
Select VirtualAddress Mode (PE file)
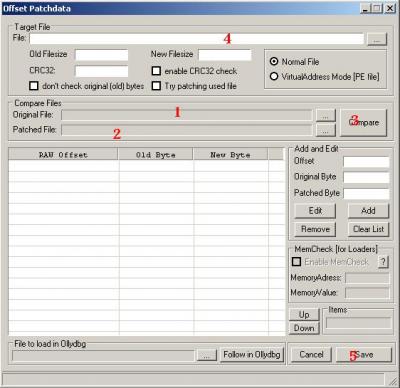pos(274,77)
